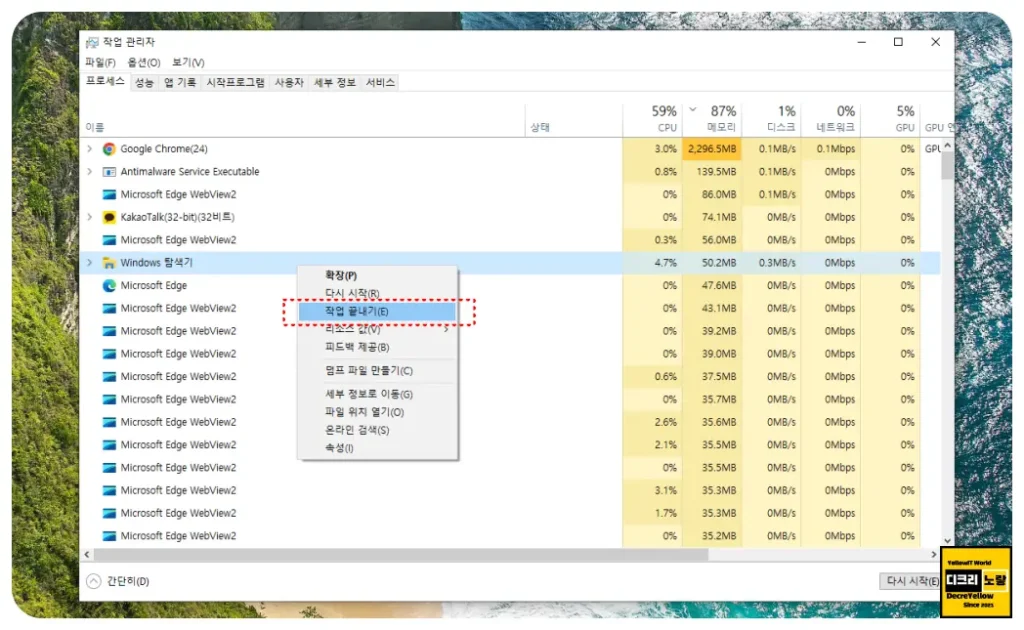Click the vertical scrollbar up arrow
Image resolution: width=1024 pixels, height=630 pixels.
coord(947,146)
